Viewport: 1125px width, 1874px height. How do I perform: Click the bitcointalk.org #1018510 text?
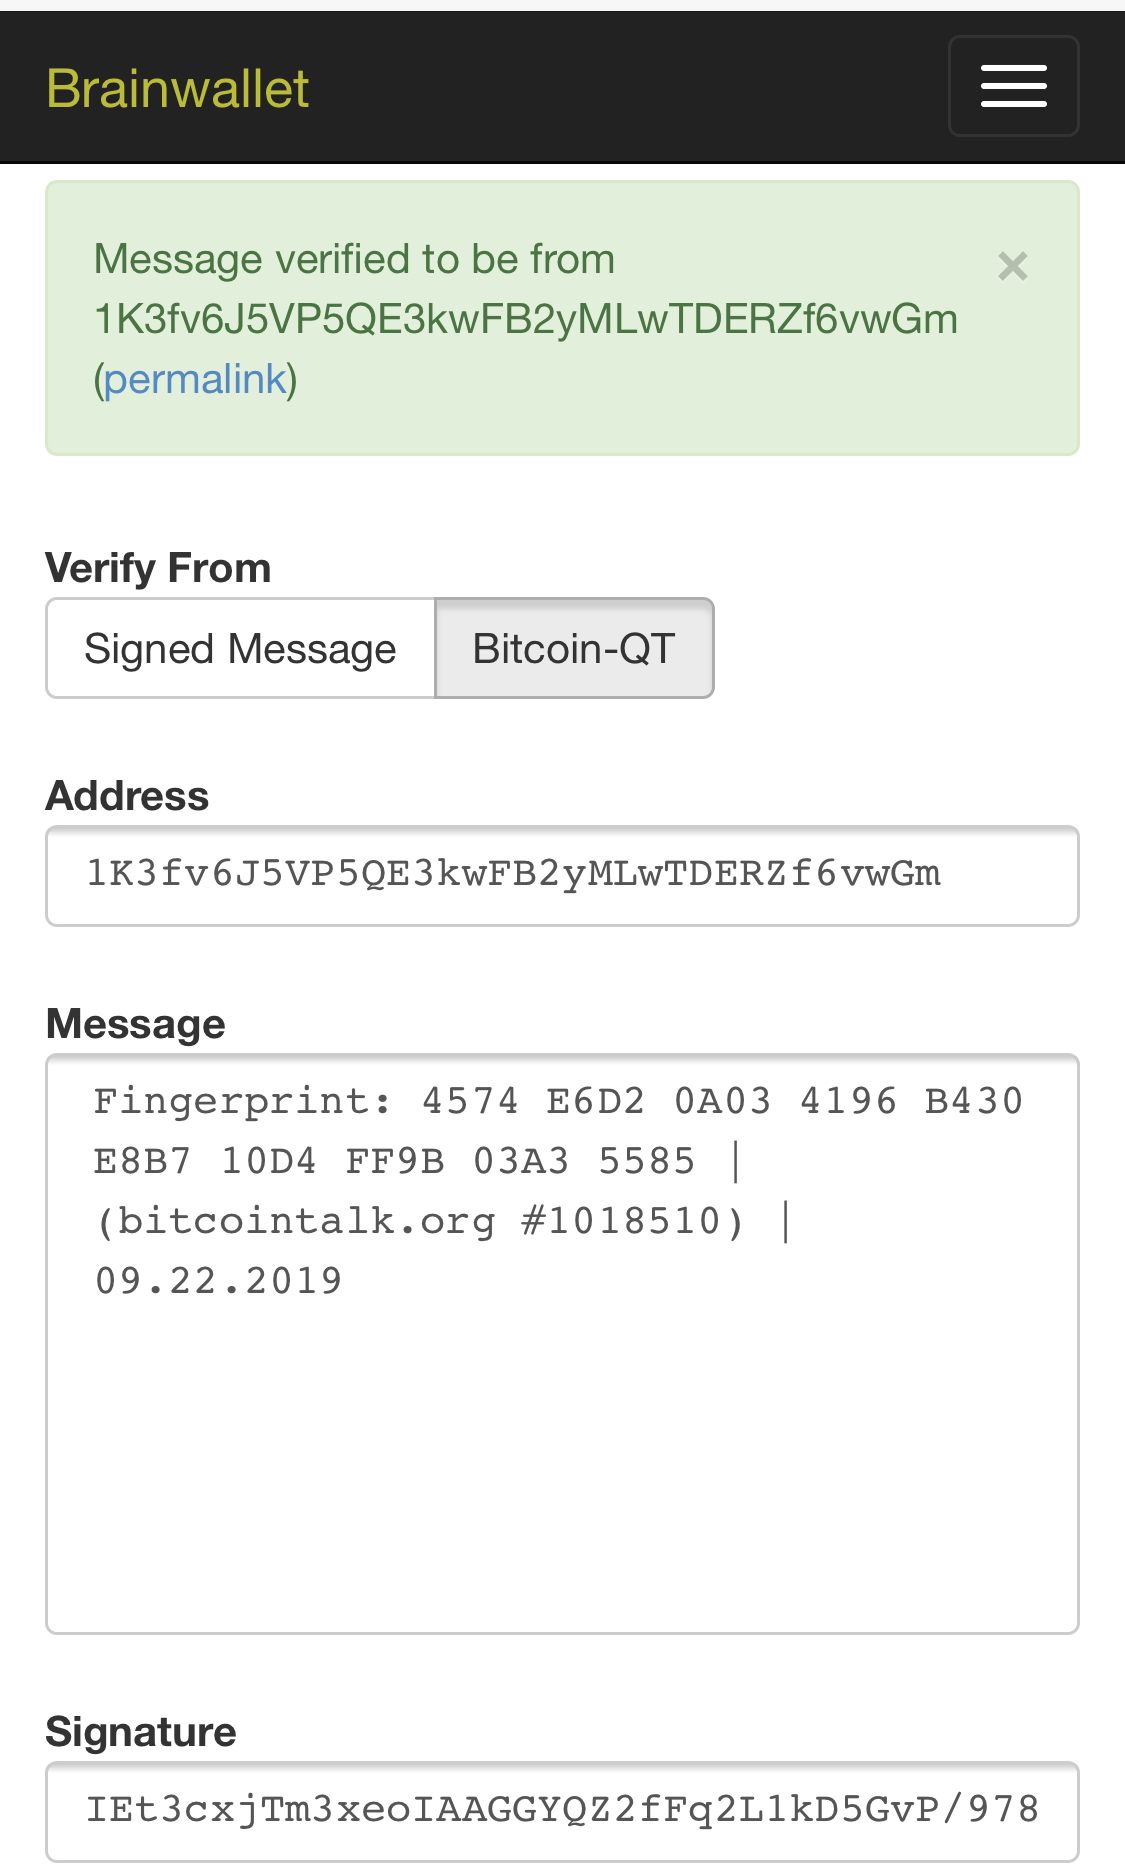pyautogui.click(x=420, y=1221)
